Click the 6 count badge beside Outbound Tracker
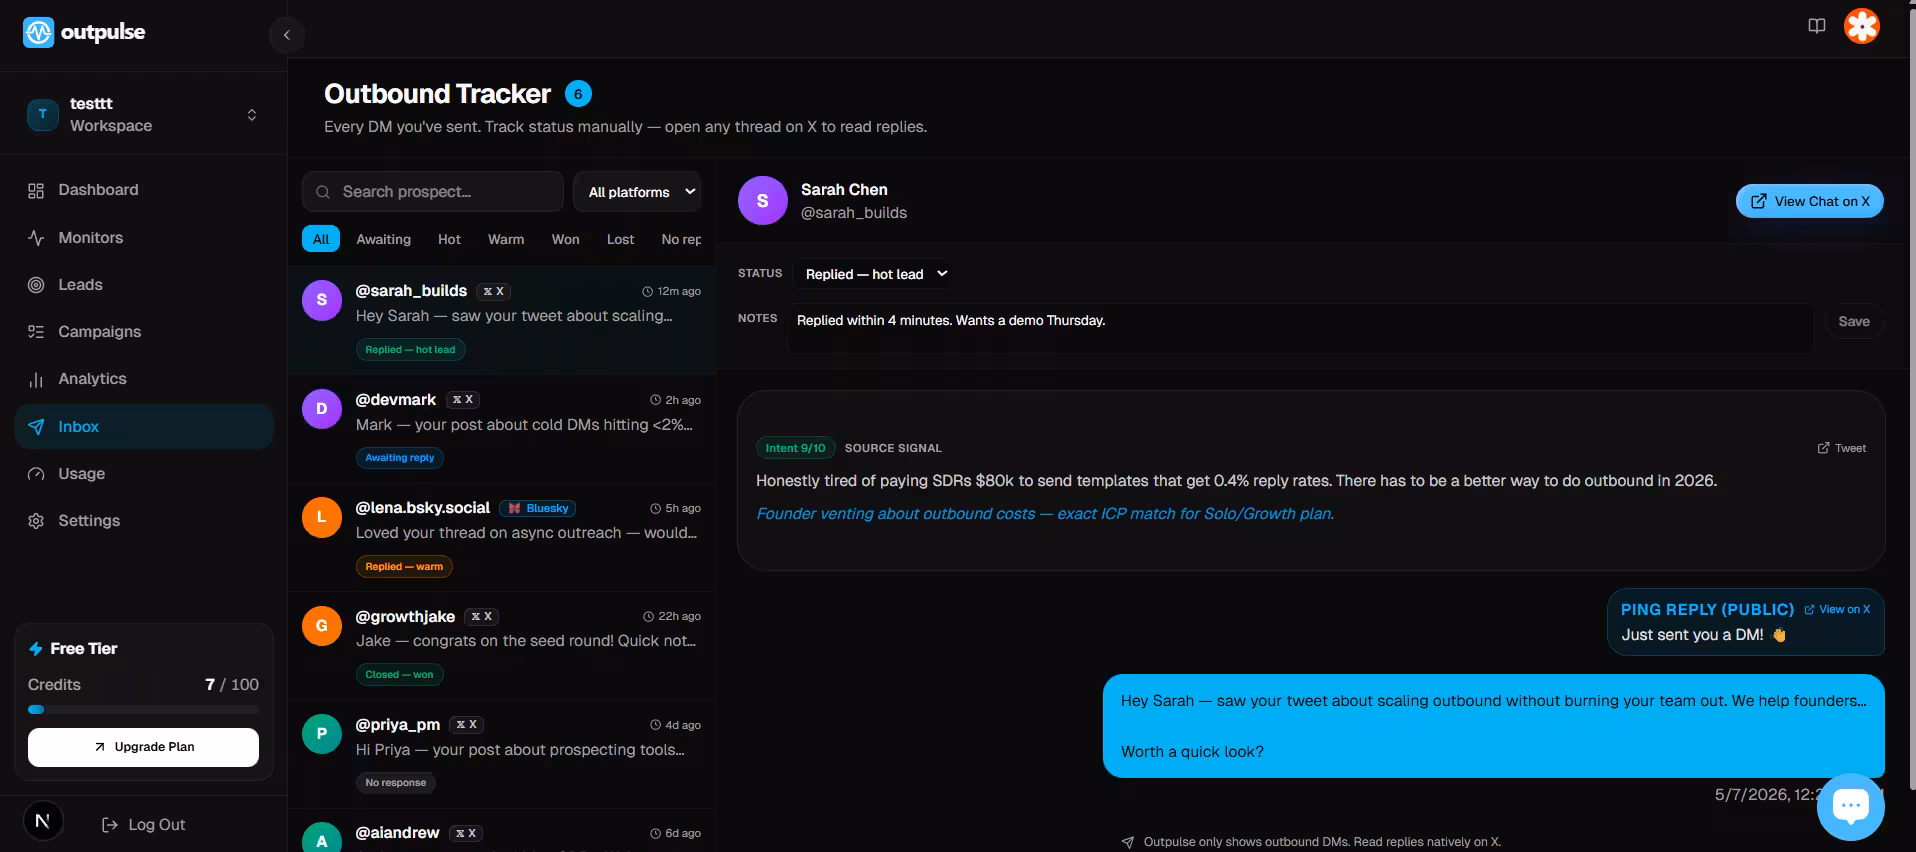The width and height of the screenshot is (1916, 852). pyautogui.click(x=578, y=94)
